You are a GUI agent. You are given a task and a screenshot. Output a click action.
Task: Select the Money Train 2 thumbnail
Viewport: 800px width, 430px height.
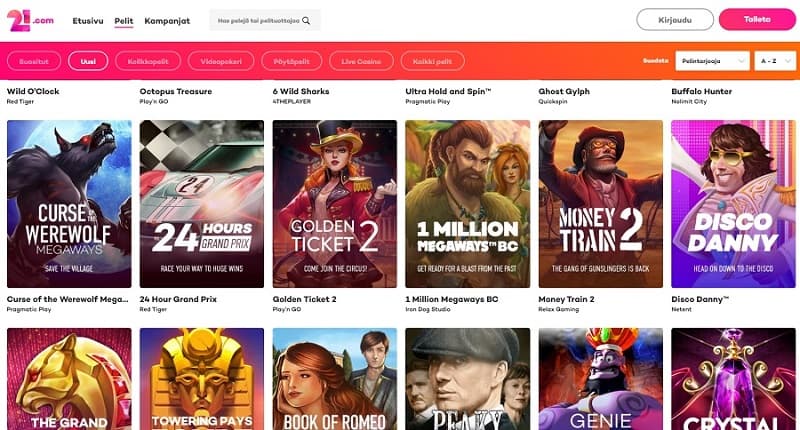(x=601, y=204)
